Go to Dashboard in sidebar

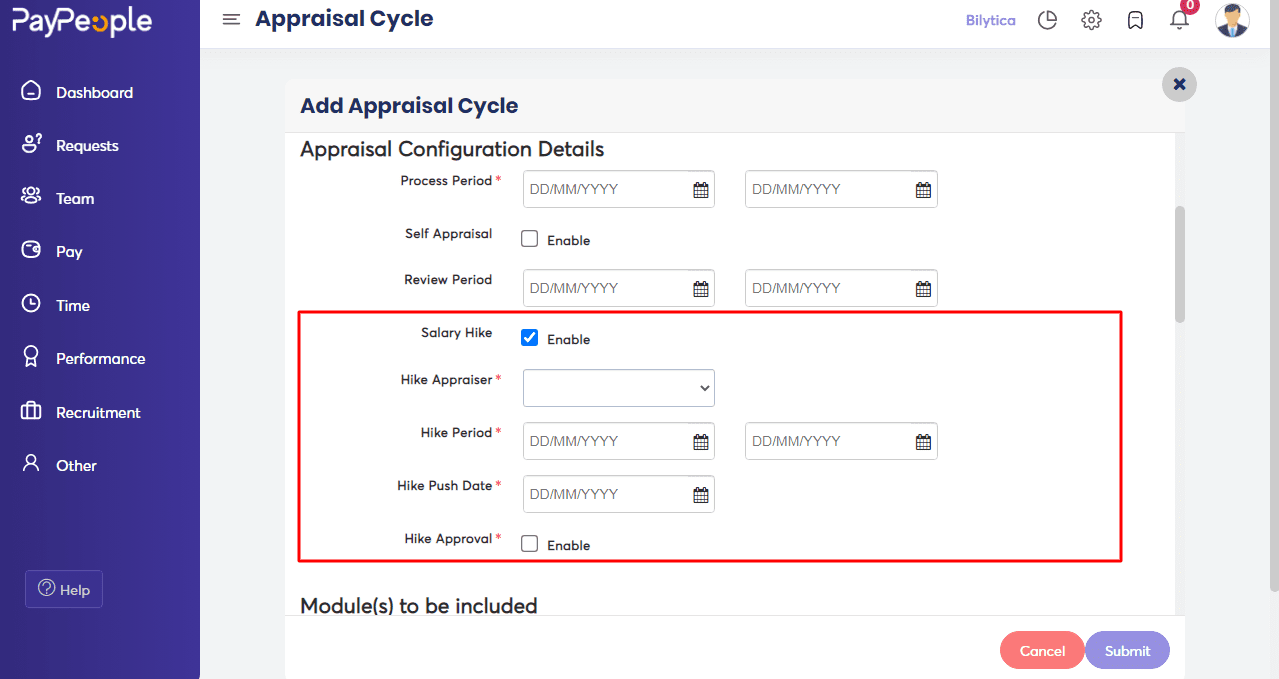(94, 92)
